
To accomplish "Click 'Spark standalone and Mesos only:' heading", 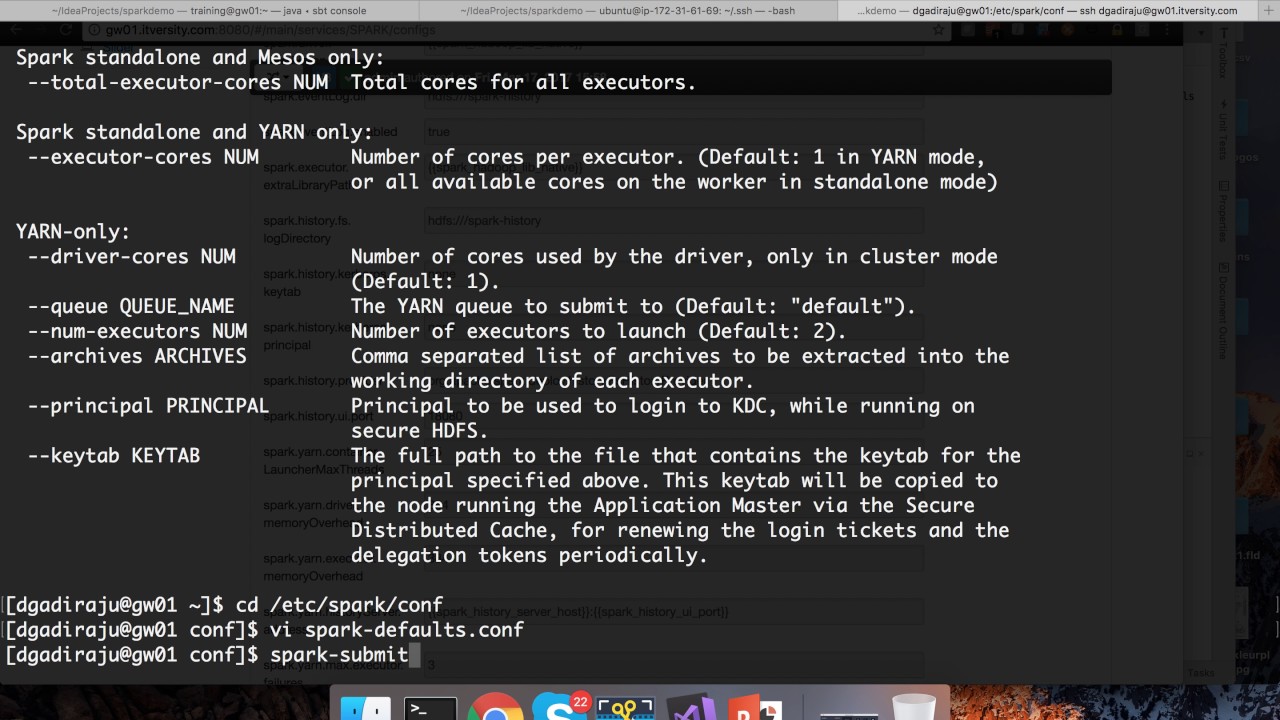I will pyautogui.click(x=200, y=58).
